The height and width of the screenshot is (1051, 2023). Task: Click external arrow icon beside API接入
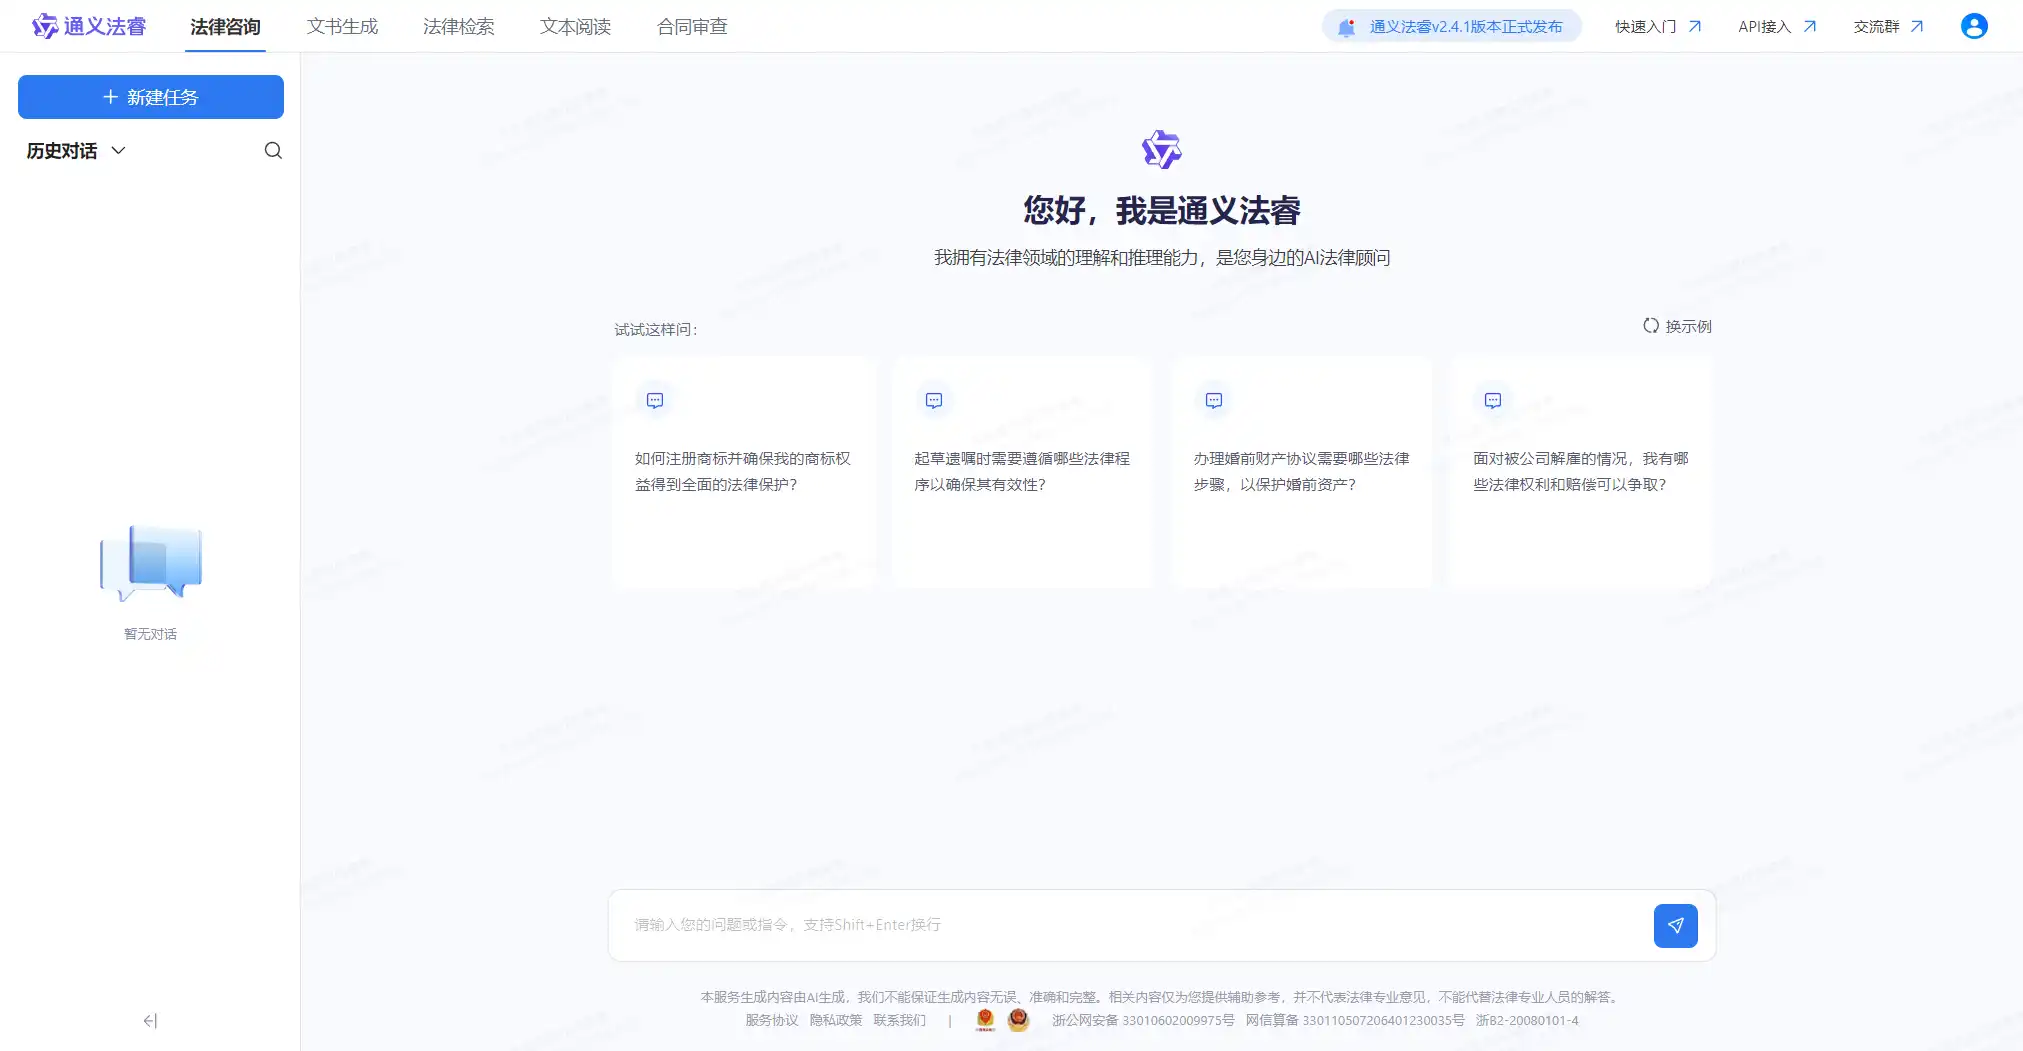1810,27
